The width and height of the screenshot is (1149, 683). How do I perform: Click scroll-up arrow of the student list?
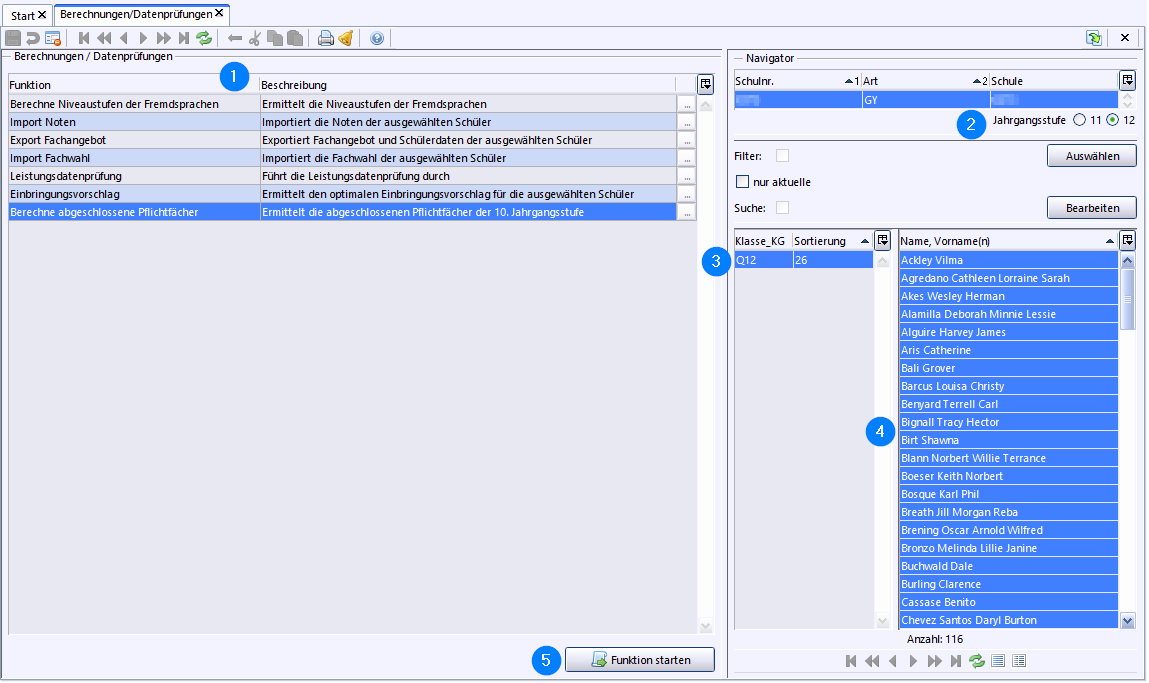pyautogui.click(x=1128, y=260)
